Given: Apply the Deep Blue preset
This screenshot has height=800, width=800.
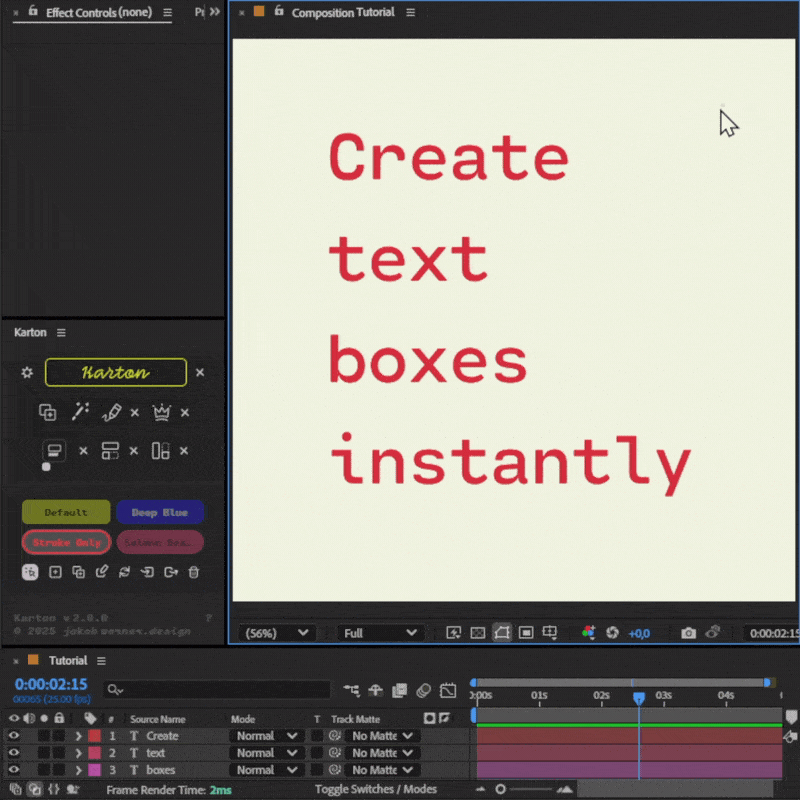Looking at the screenshot, I should pos(160,512).
